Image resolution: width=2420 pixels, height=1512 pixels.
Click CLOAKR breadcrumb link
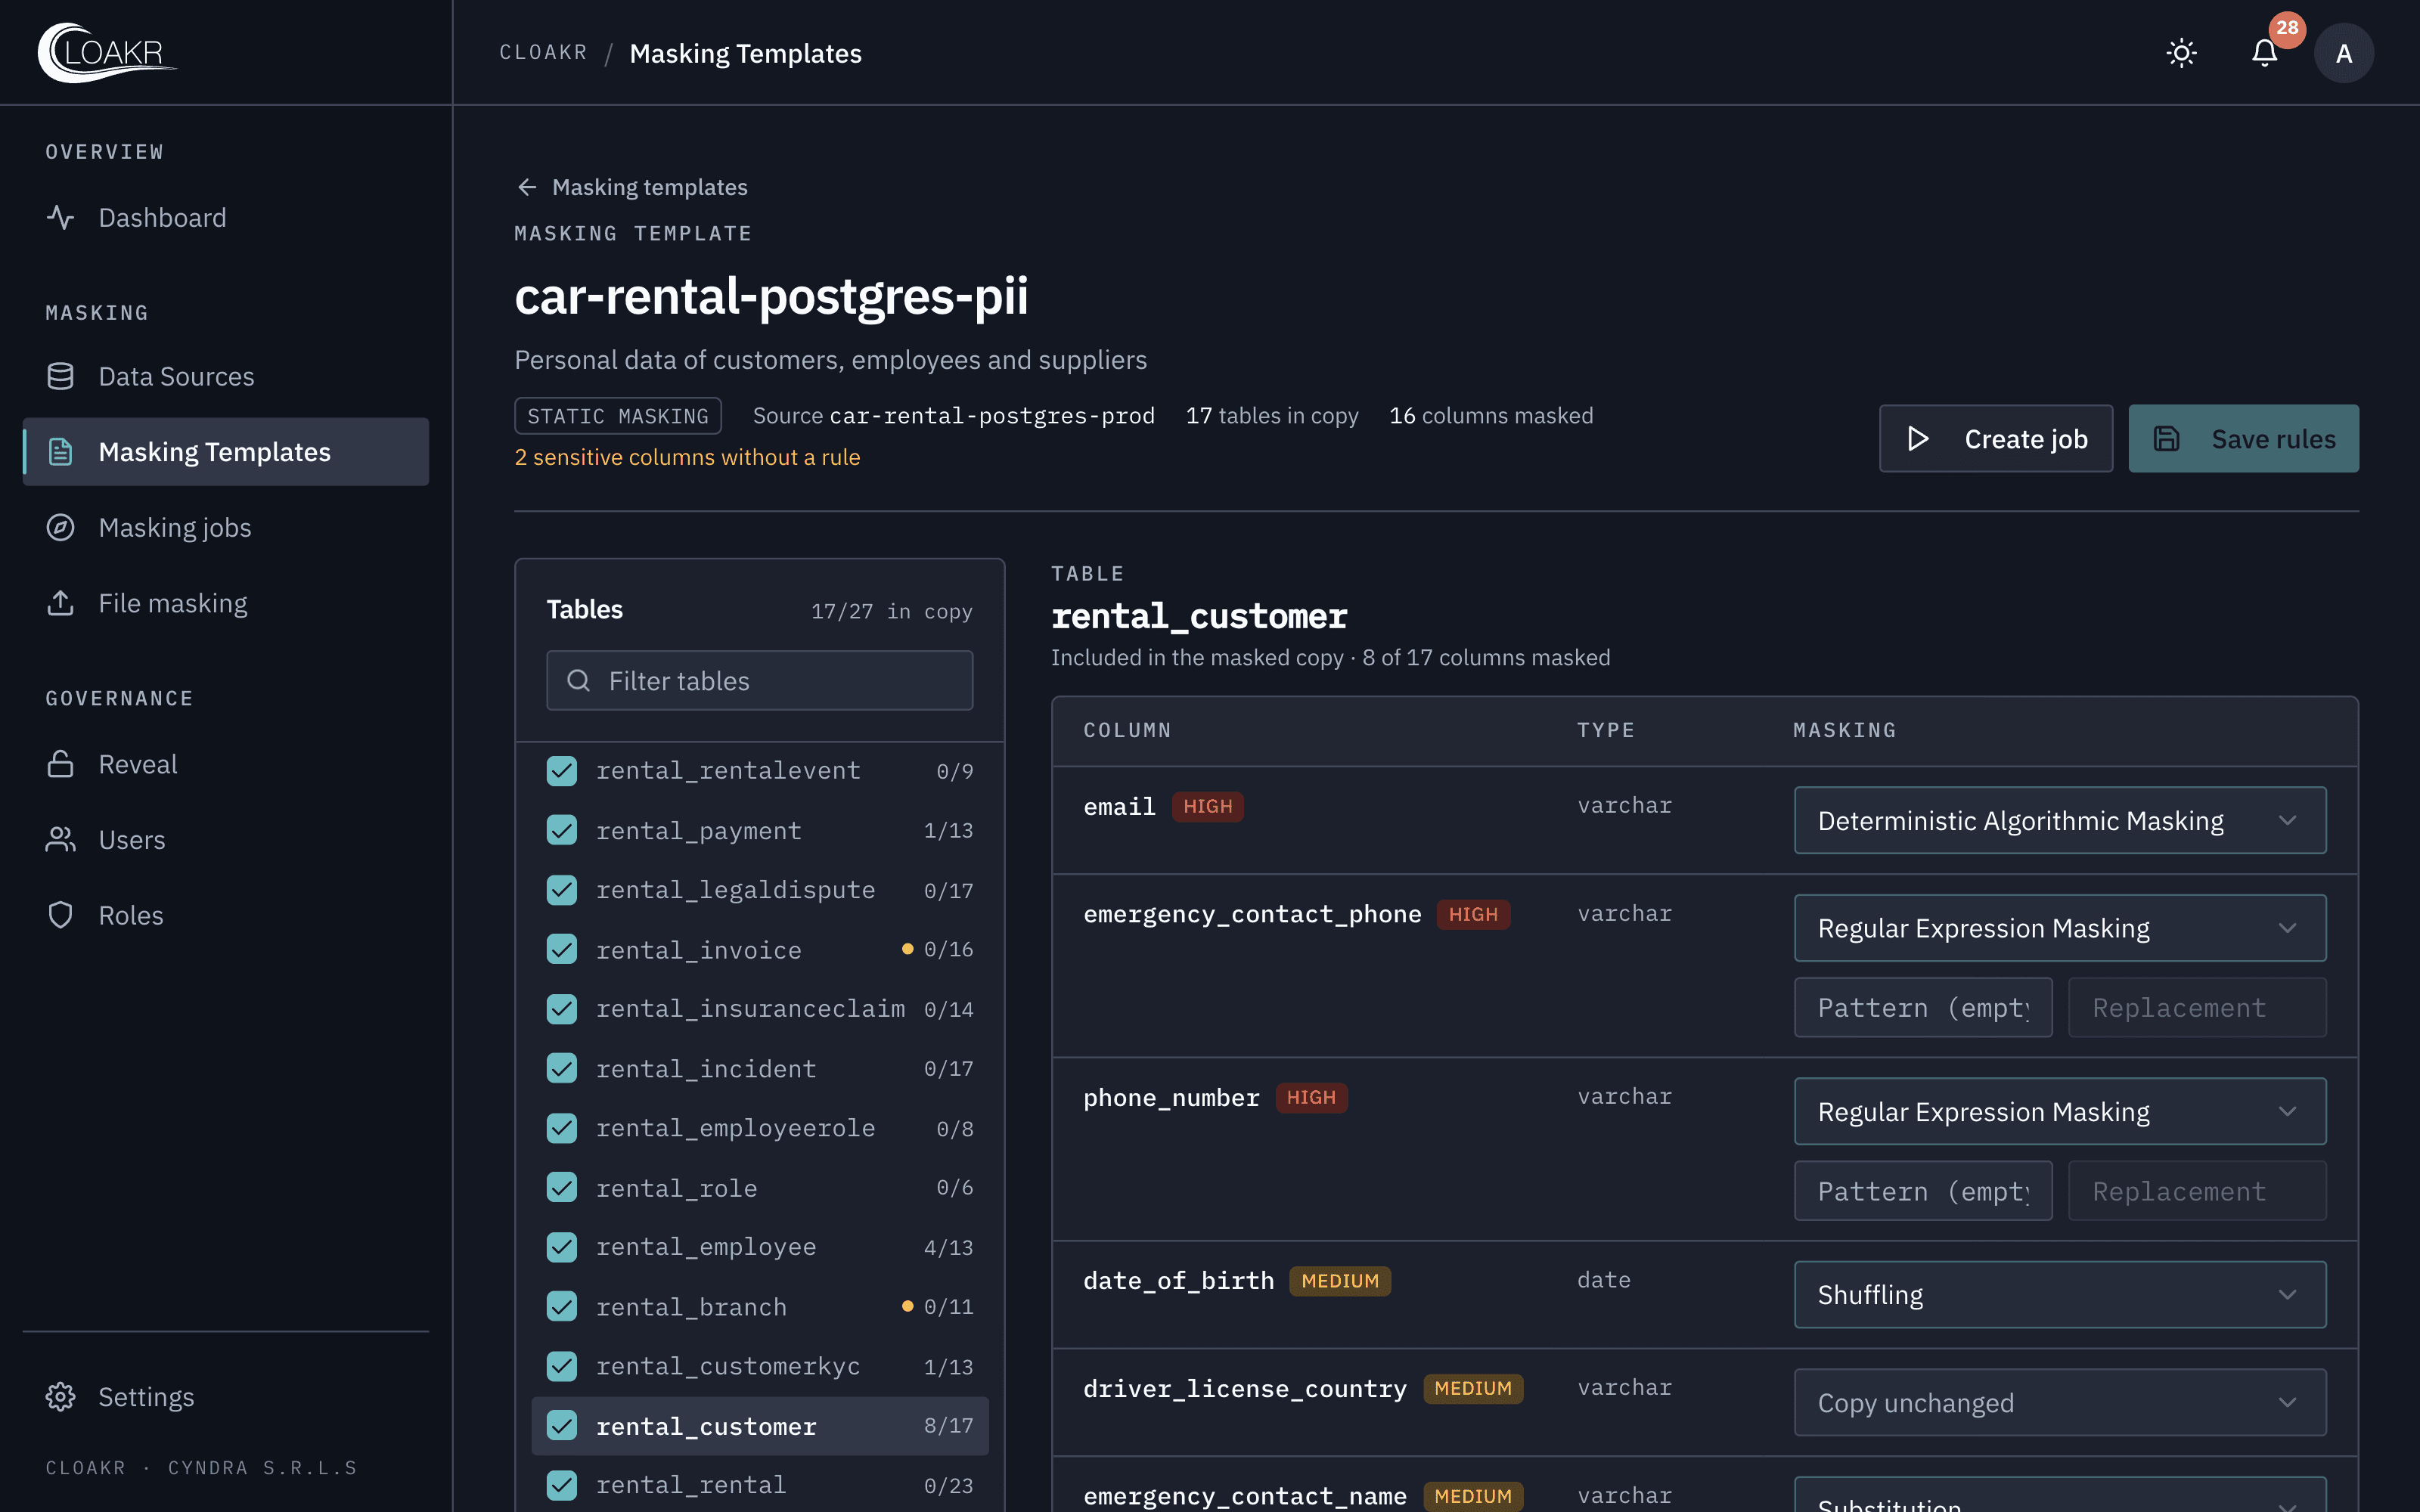(544, 52)
